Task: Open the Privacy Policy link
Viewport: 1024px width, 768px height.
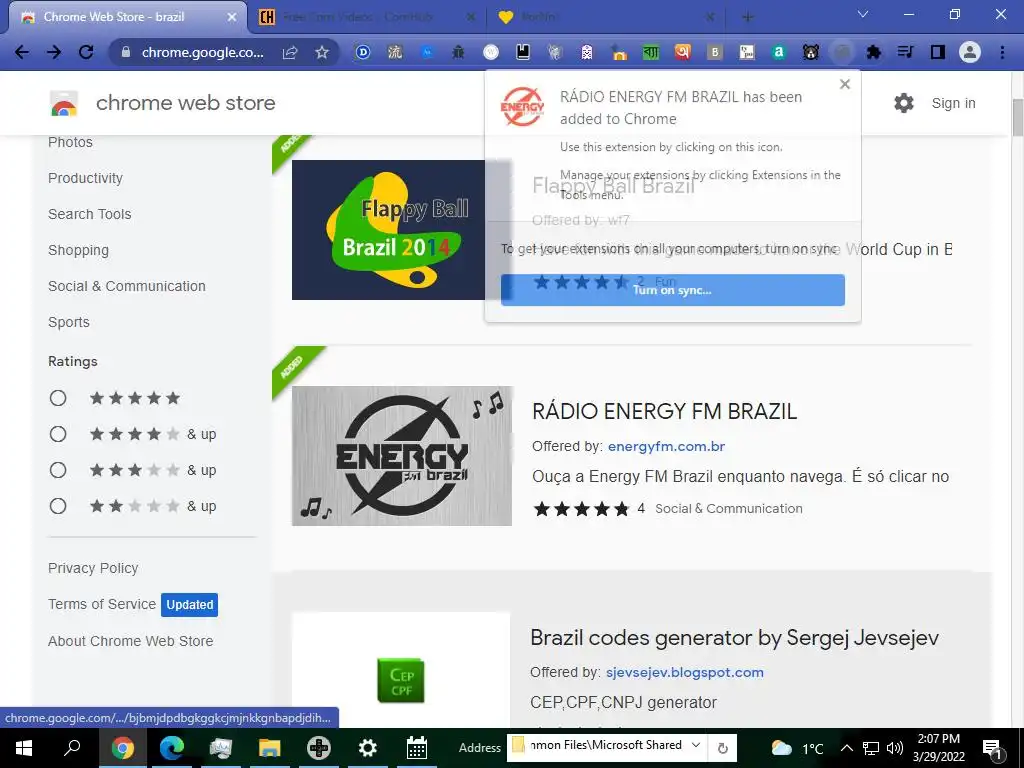Action: pos(93,568)
